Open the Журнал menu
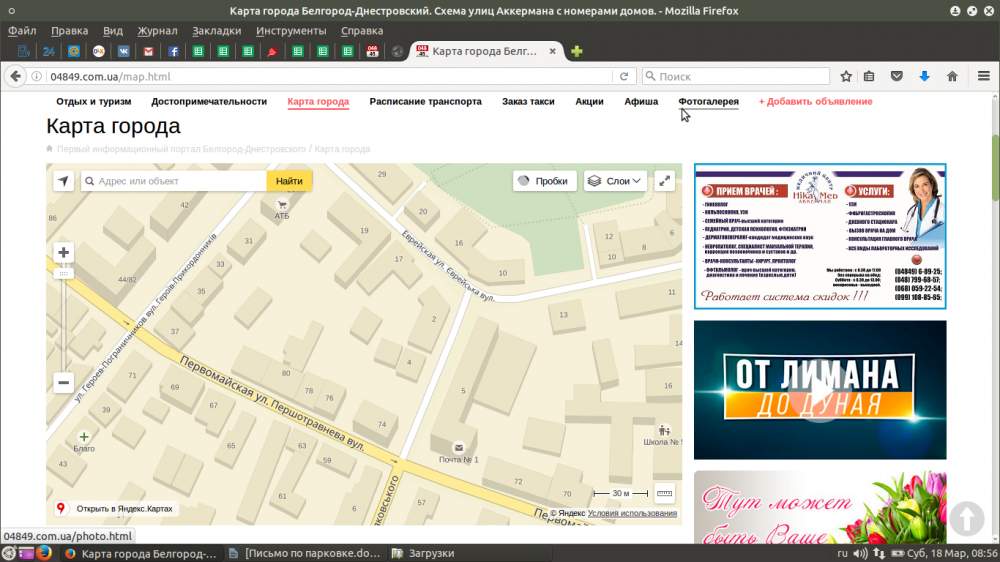The image size is (1000, 562). point(157,31)
